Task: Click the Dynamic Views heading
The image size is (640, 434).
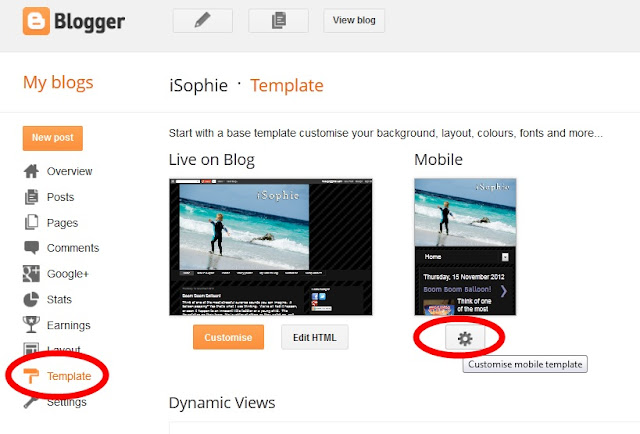Action: click(222, 403)
